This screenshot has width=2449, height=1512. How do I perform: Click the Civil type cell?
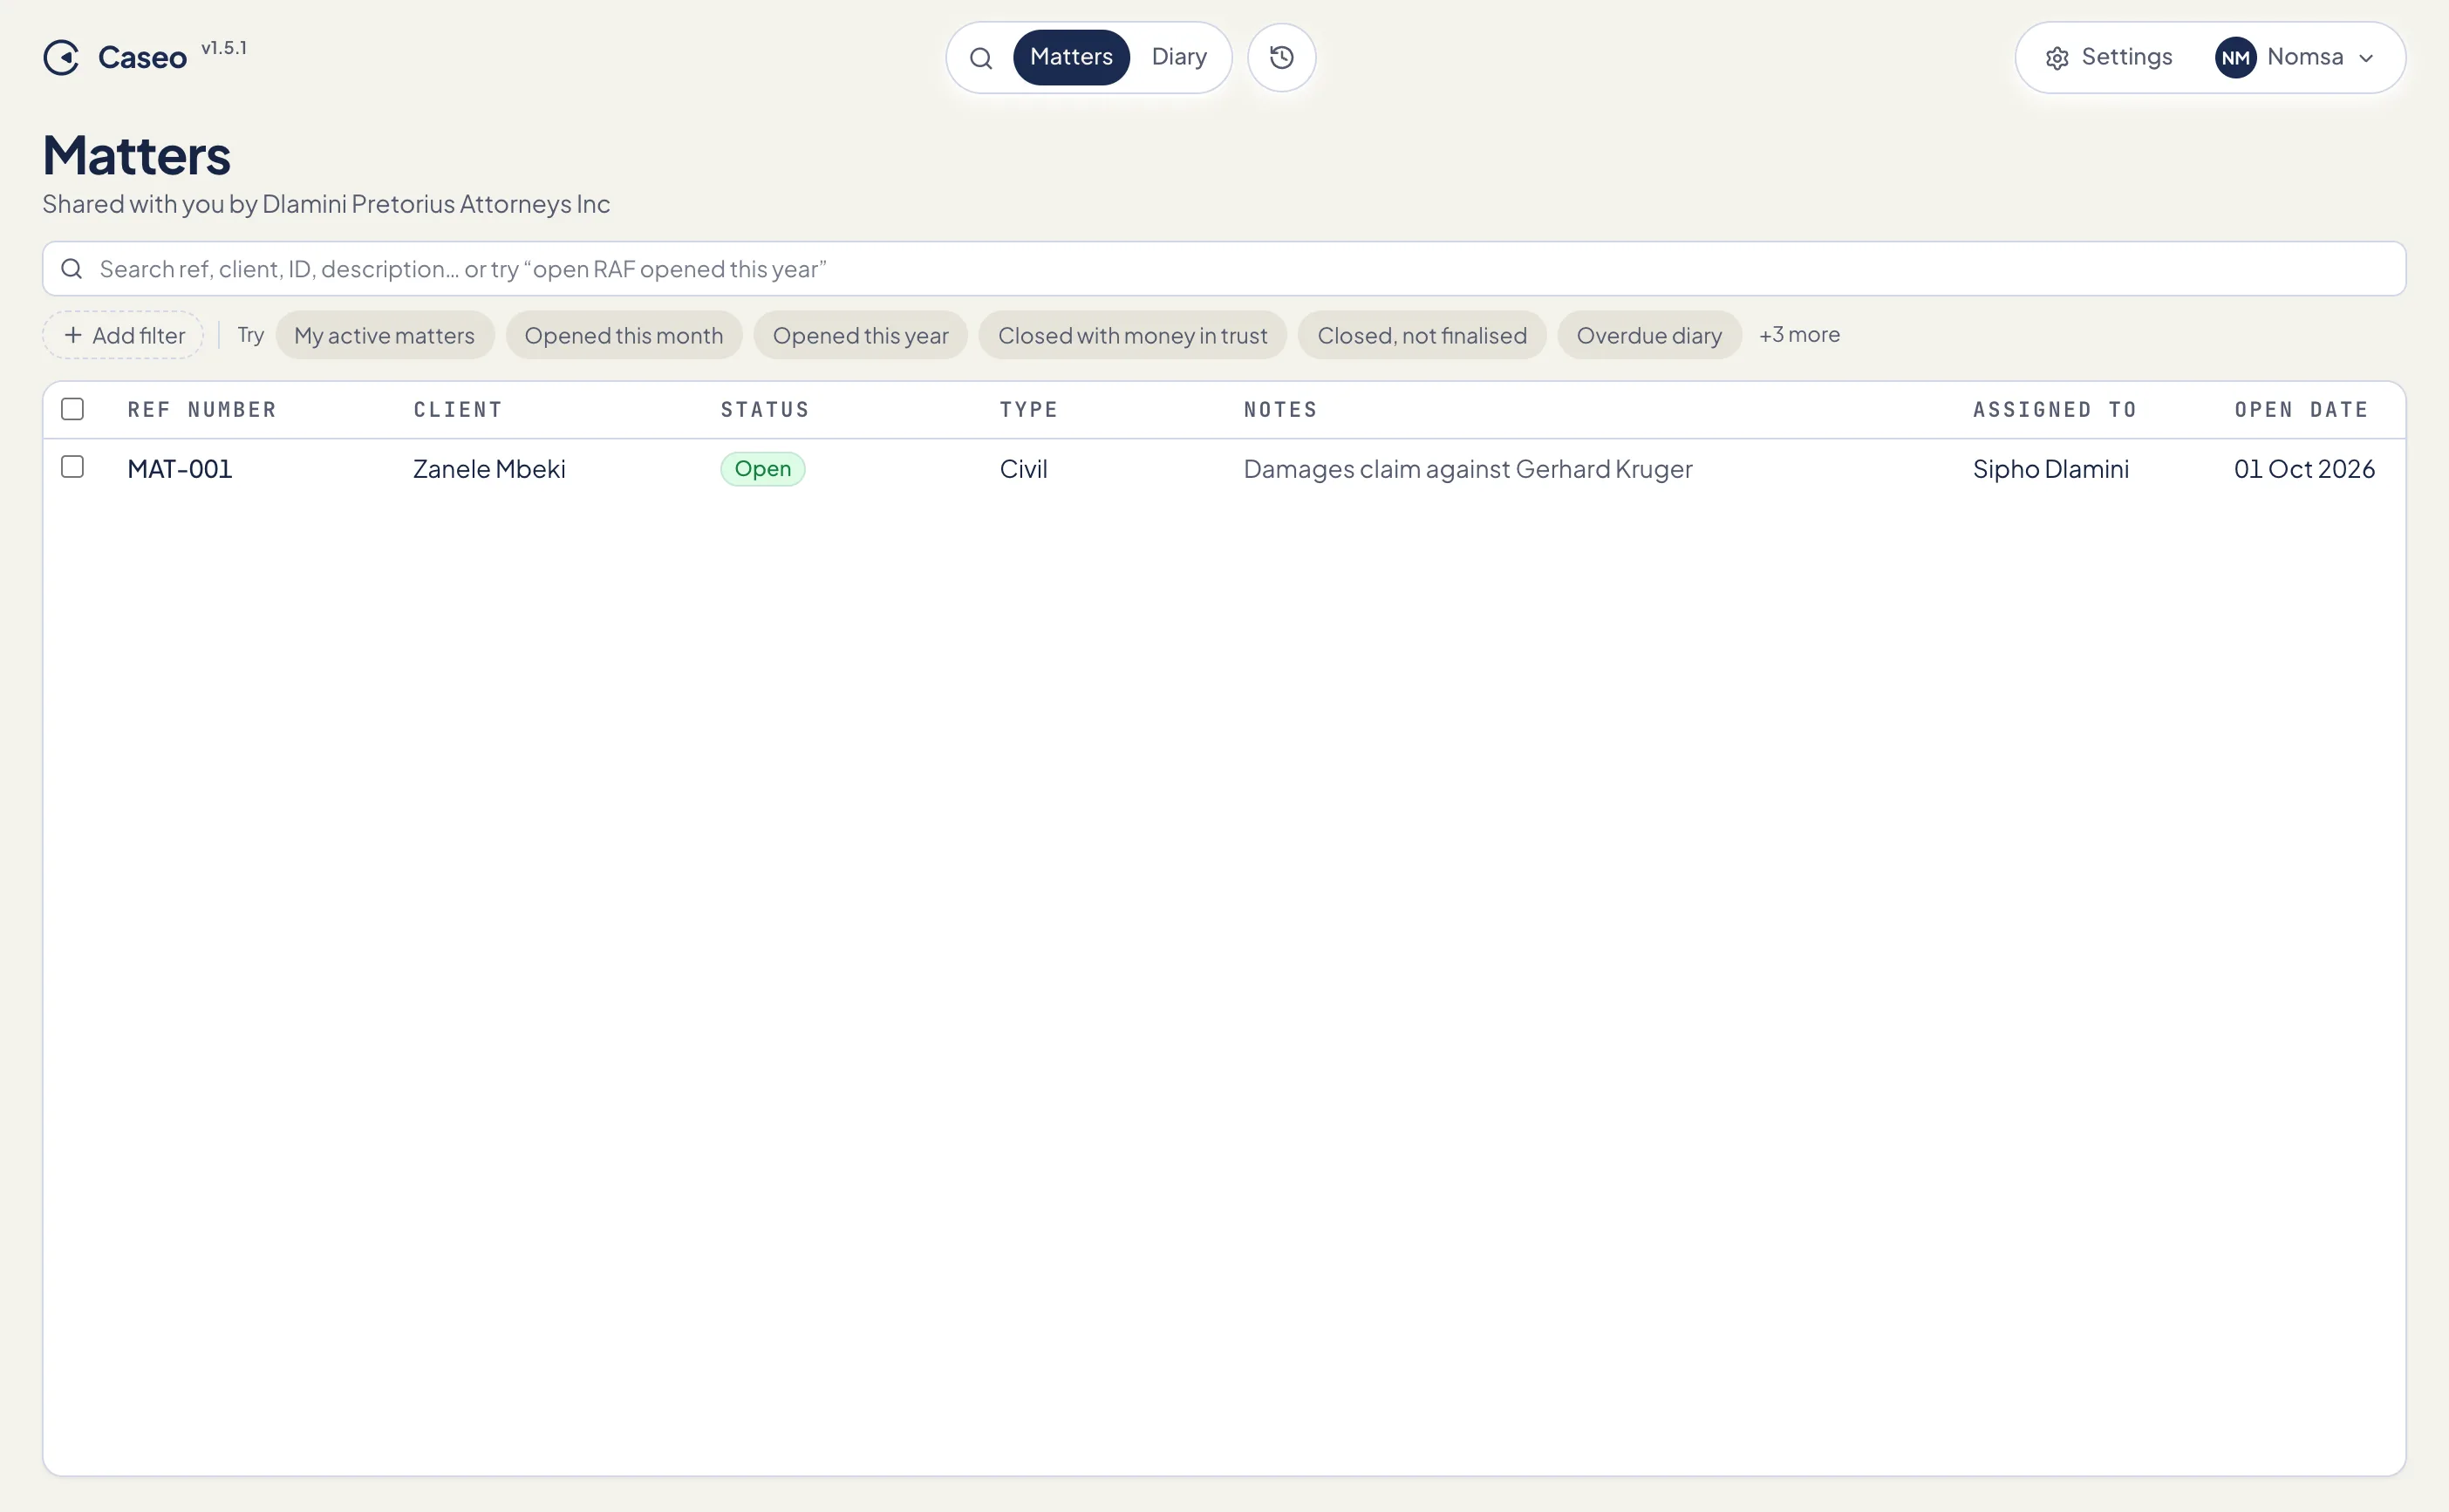[1023, 468]
